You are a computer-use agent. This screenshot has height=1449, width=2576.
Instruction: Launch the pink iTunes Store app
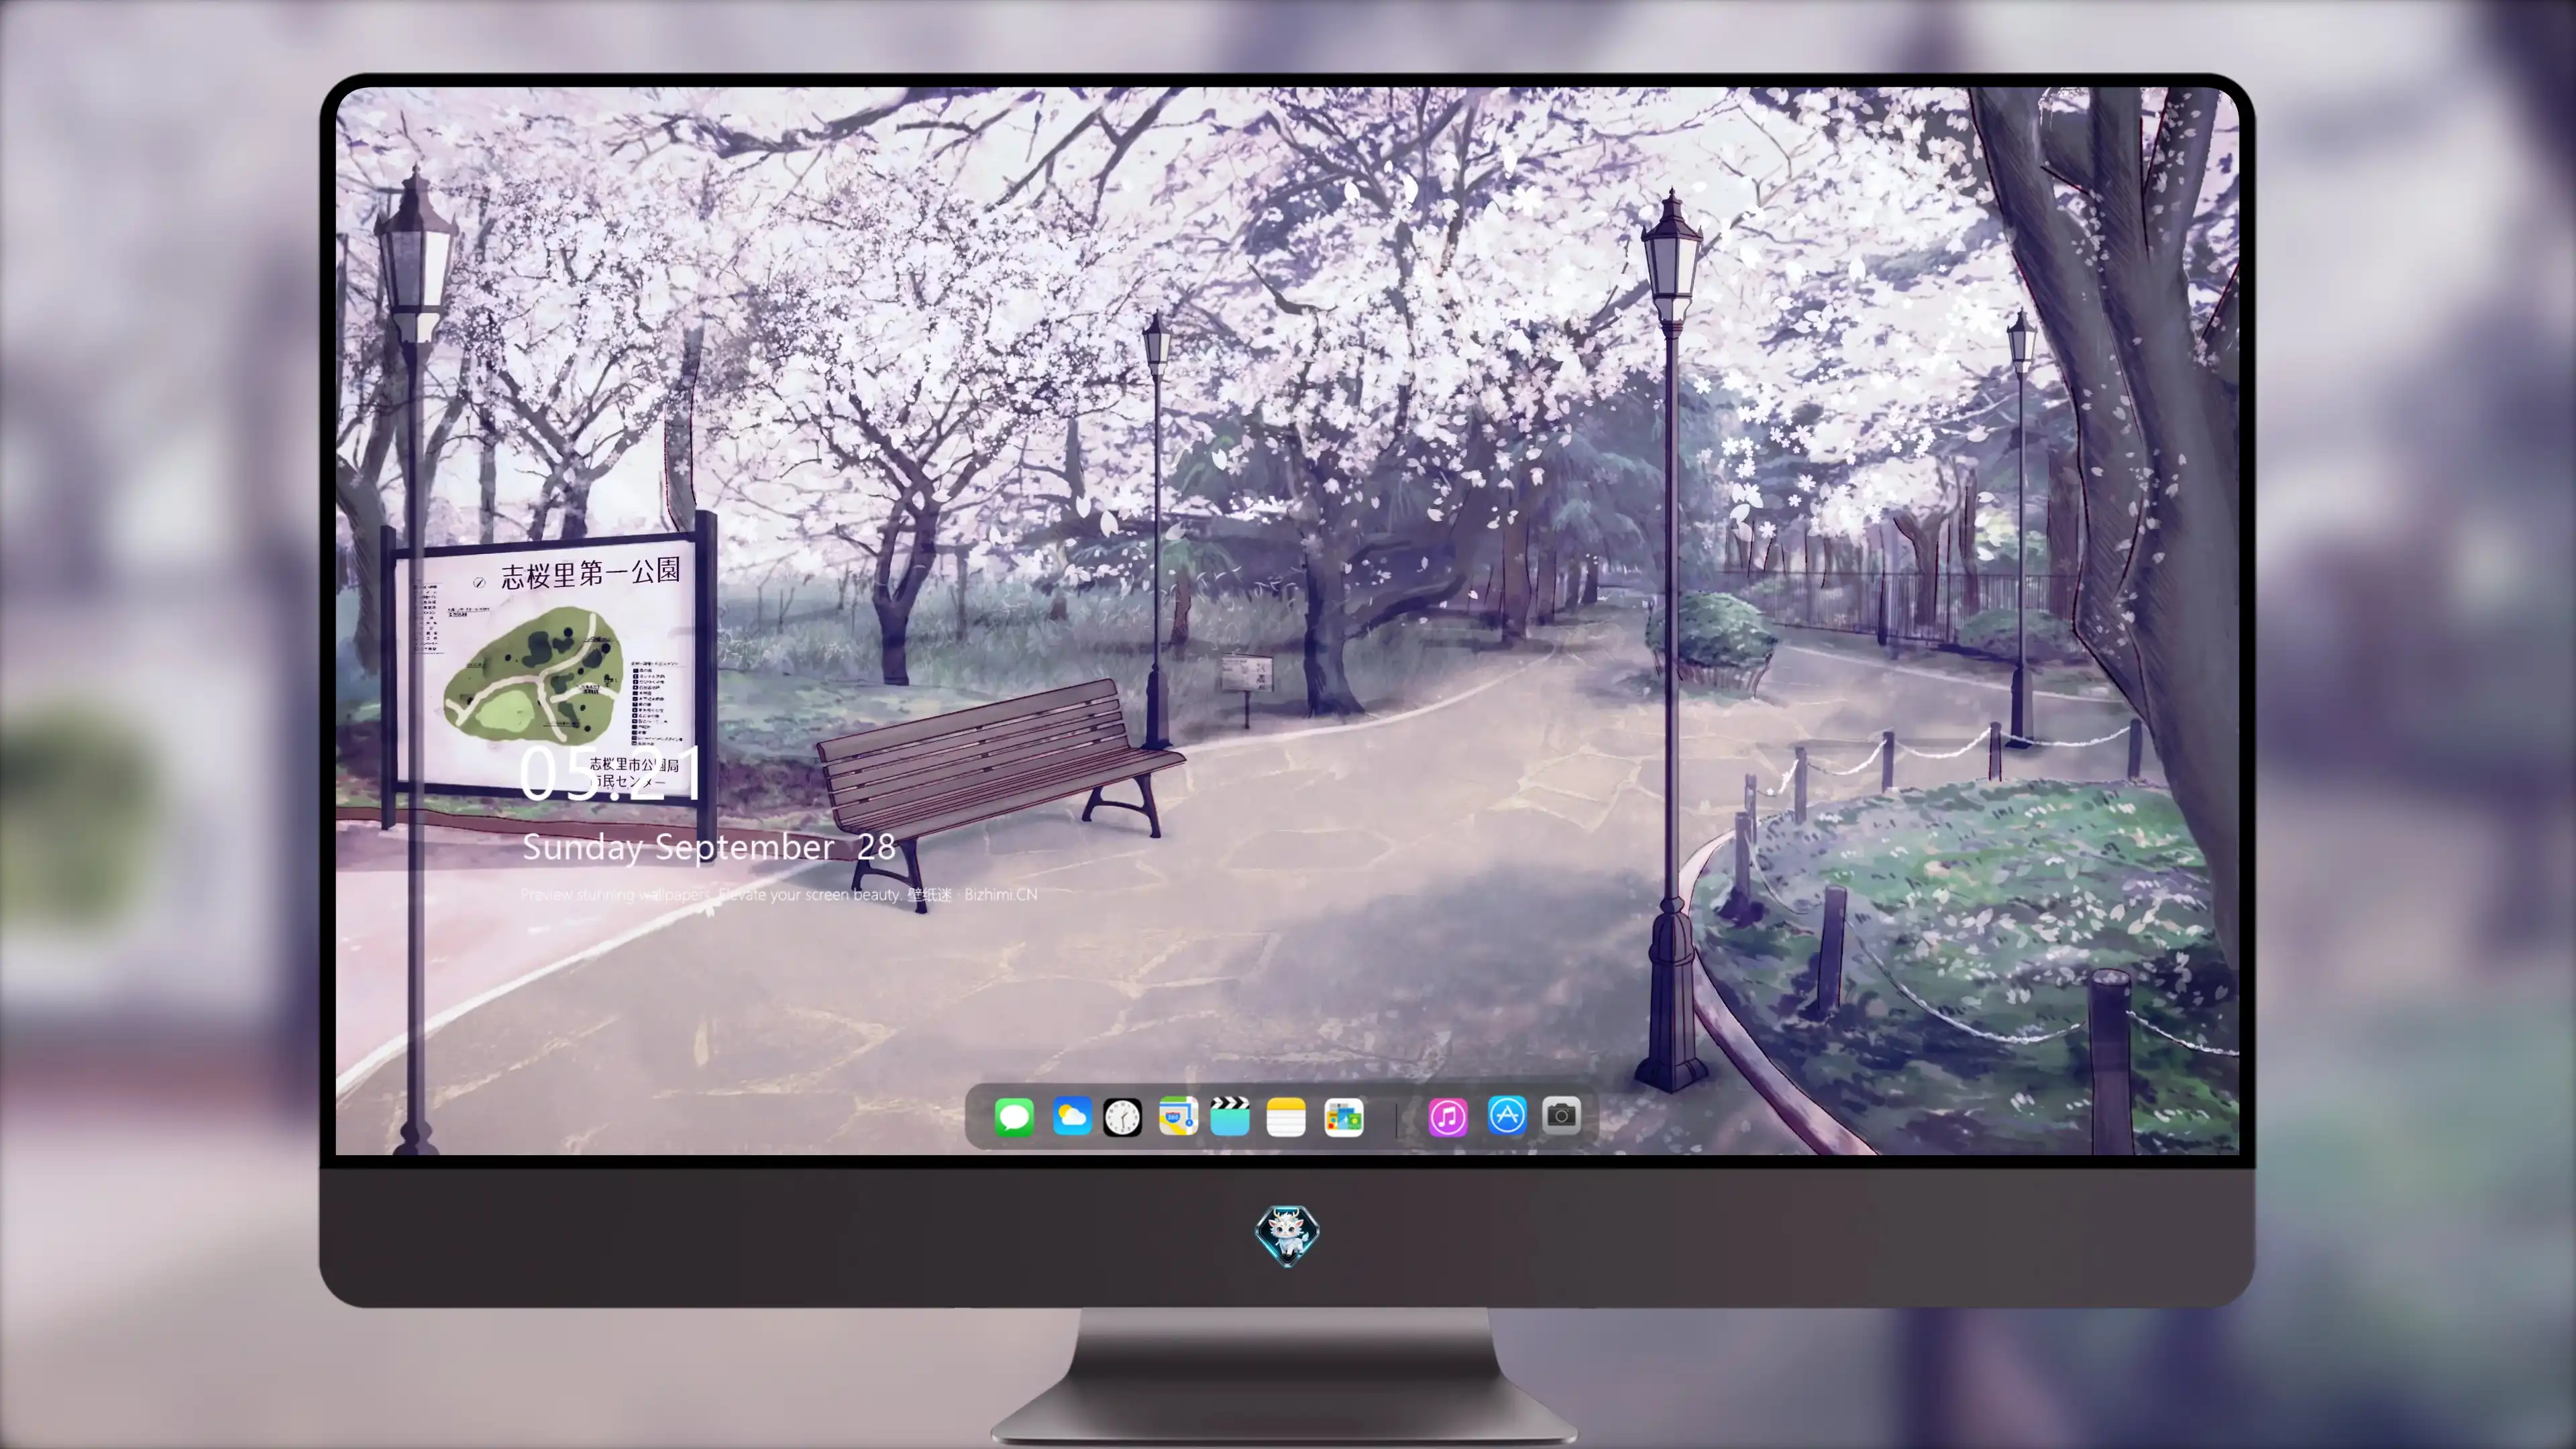(1448, 1117)
